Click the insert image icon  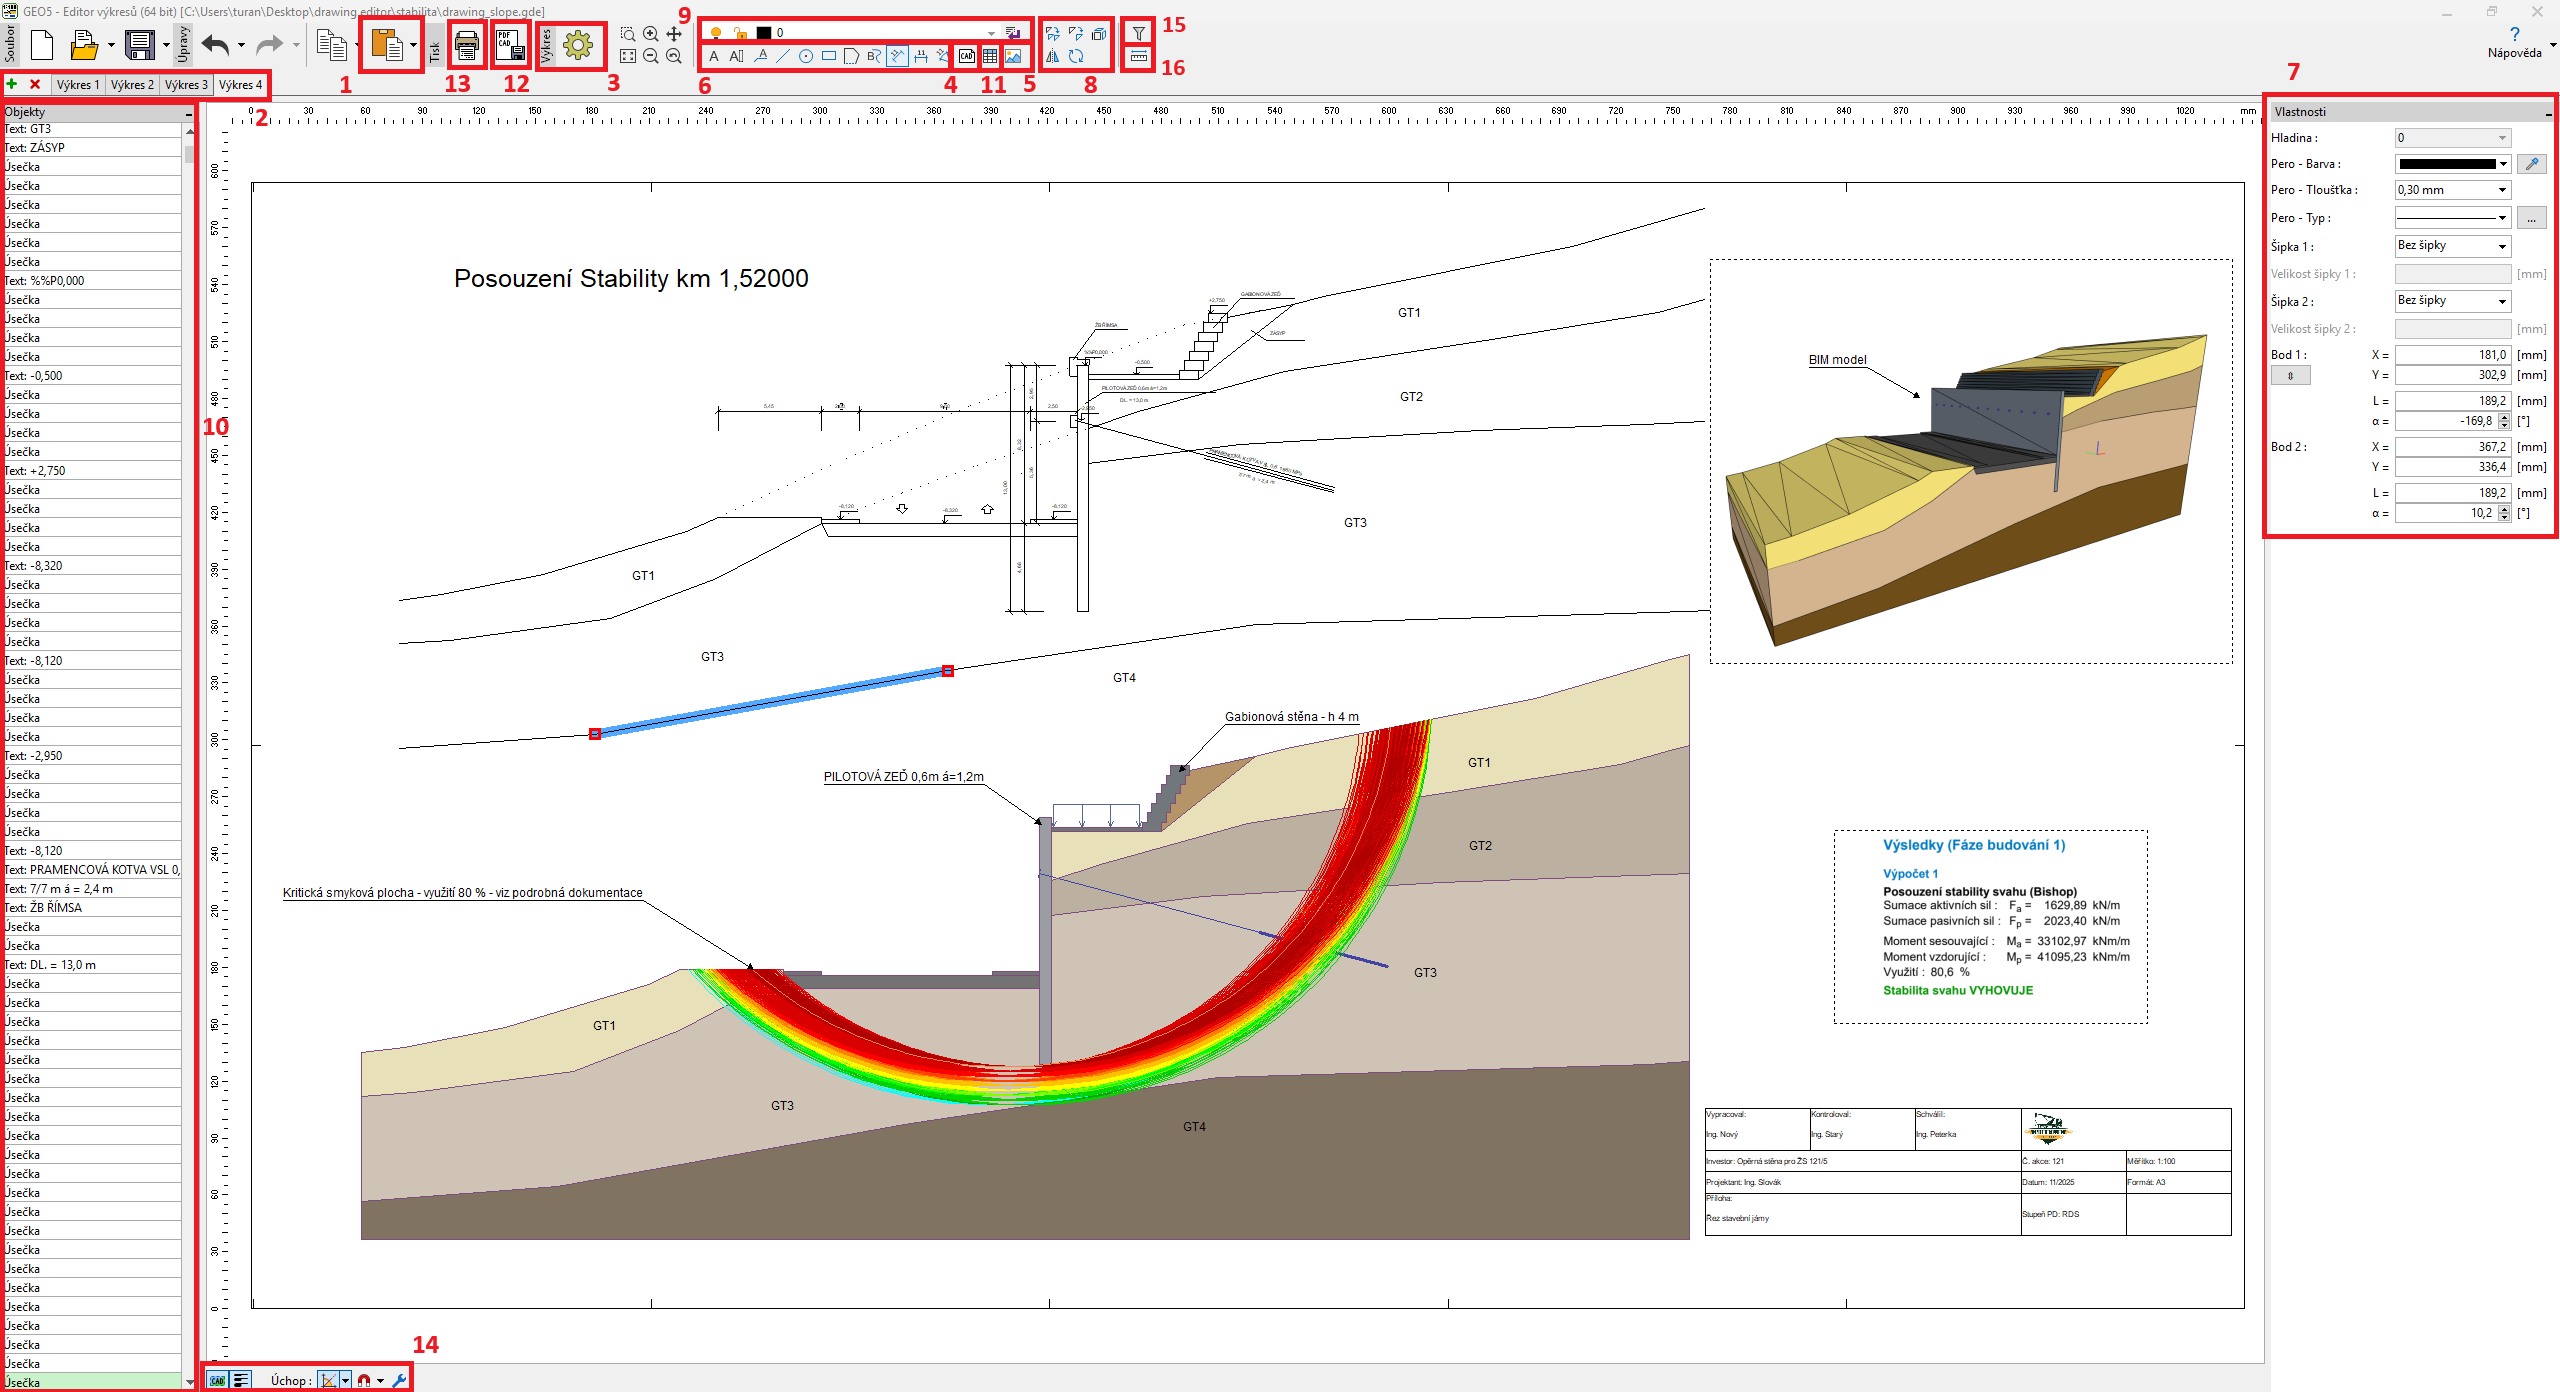(1013, 57)
